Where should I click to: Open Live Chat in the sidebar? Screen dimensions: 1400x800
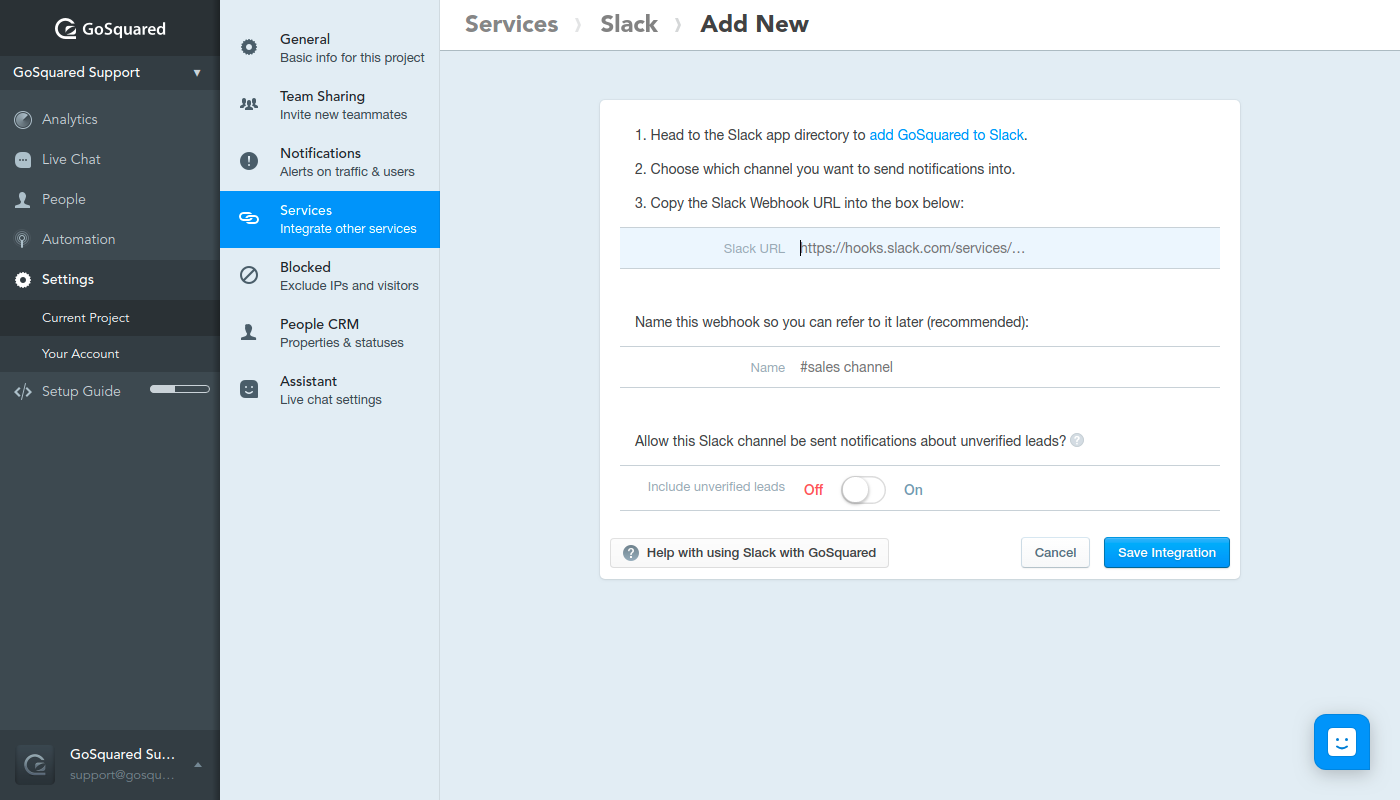click(x=109, y=160)
